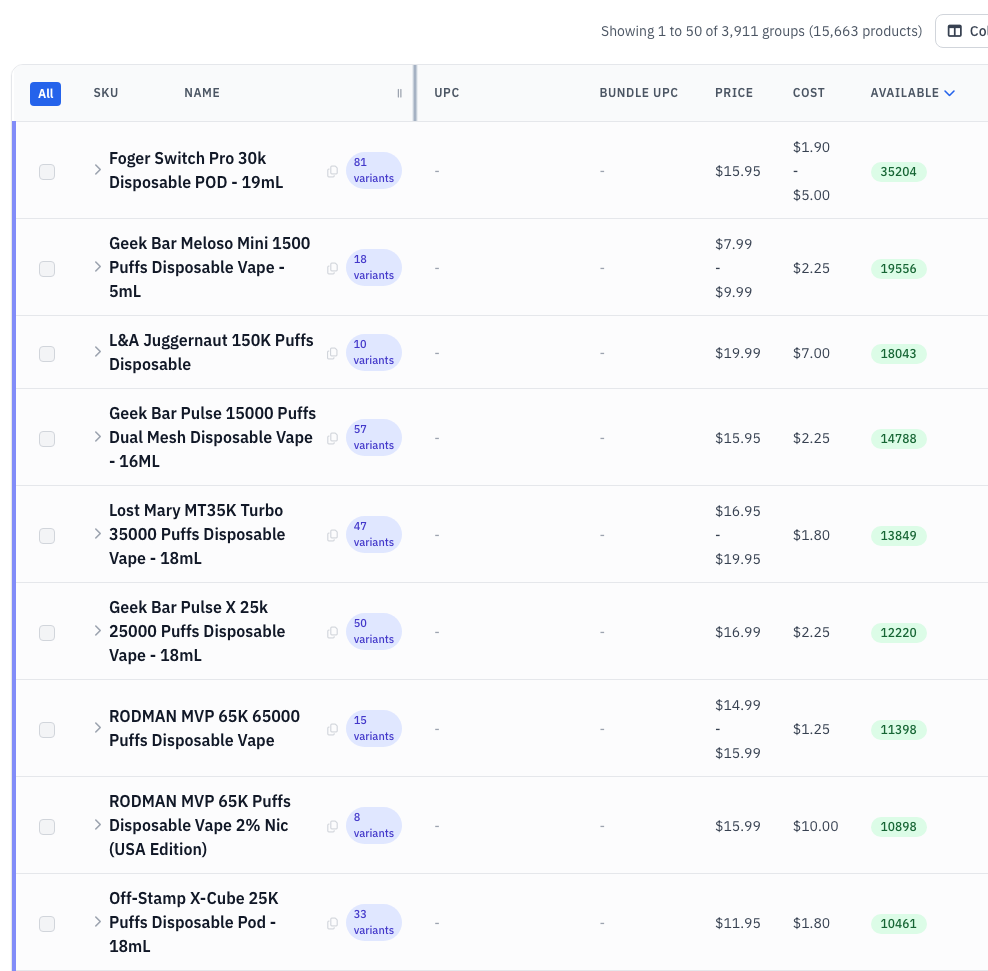Screen dimensions: 988x971
Task: Click available quantity 35204
Action: point(899,172)
